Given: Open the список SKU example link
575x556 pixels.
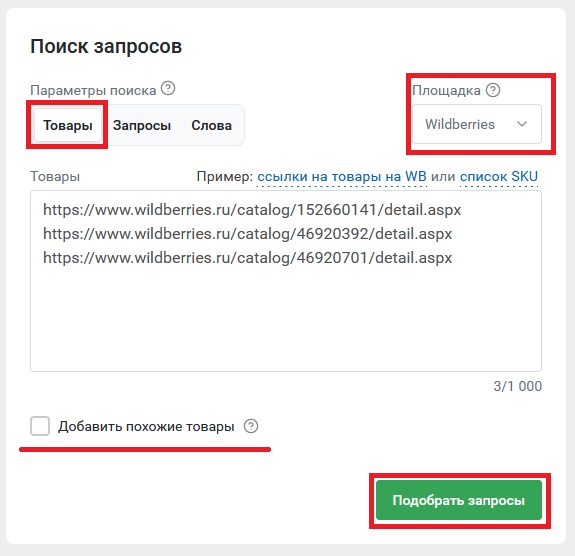Looking at the screenshot, I should pos(499,177).
